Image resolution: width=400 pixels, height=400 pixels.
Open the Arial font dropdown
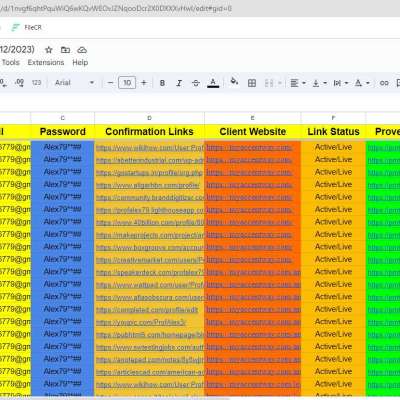click(74, 83)
